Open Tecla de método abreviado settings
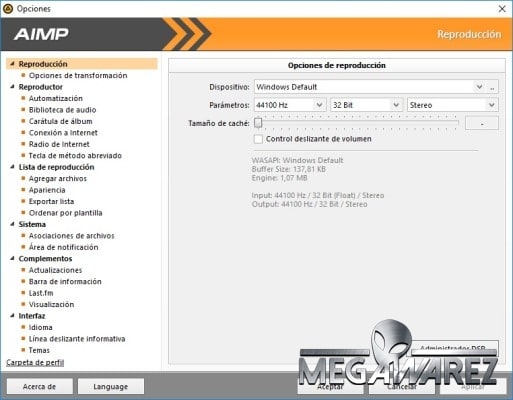Viewport: 513px width, 400px height. pyautogui.click(x=75, y=156)
